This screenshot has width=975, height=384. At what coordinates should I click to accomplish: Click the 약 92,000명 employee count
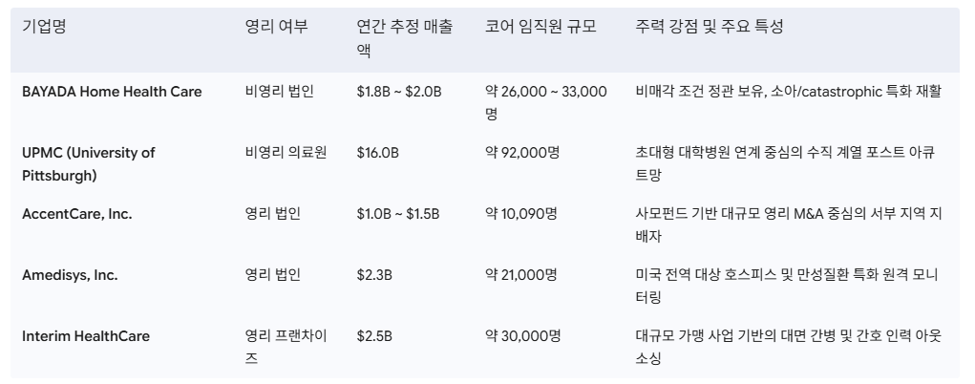(x=522, y=153)
